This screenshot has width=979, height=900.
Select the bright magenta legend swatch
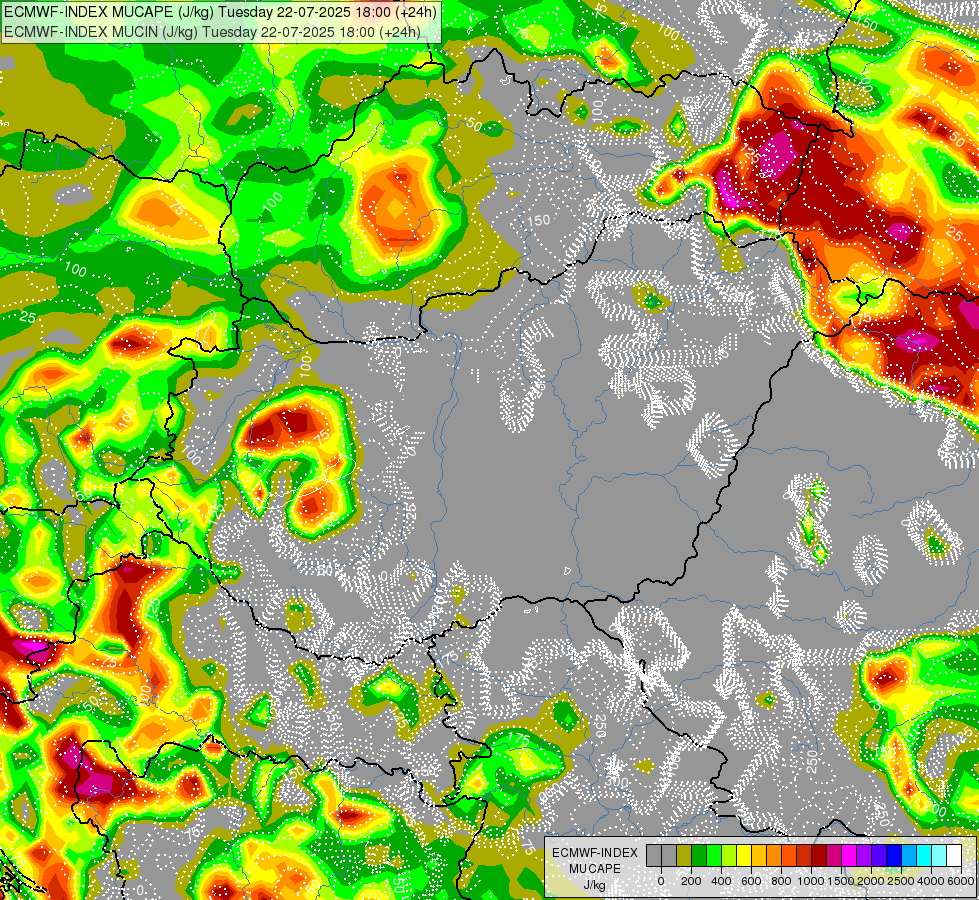849,856
